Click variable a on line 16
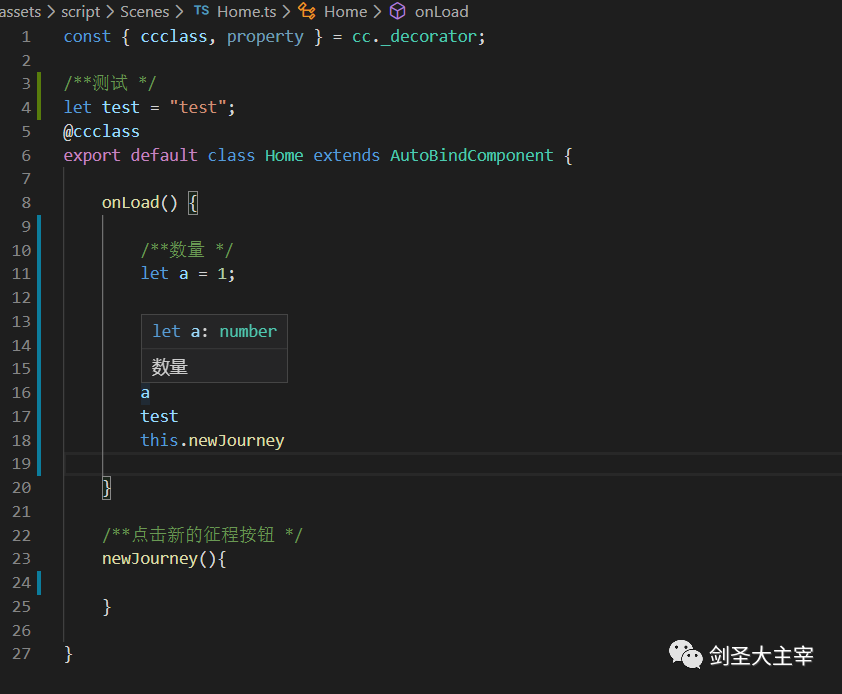The width and height of the screenshot is (842, 694). (145, 393)
